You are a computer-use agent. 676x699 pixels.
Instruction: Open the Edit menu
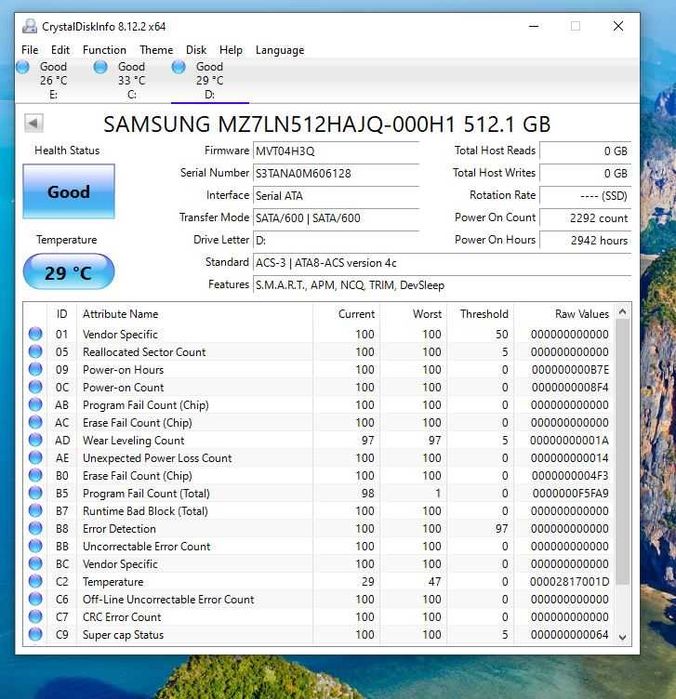pyautogui.click(x=60, y=50)
